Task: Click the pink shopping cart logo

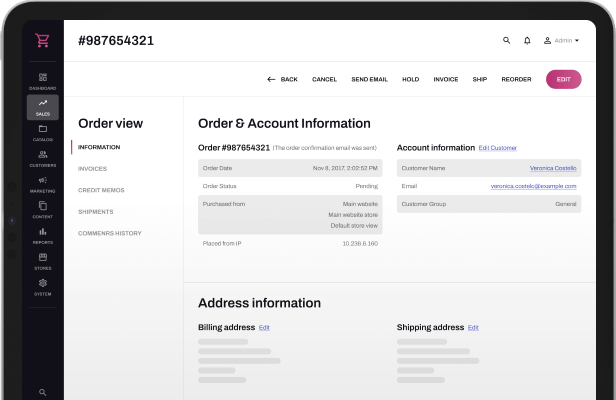Action: coord(42,40)
